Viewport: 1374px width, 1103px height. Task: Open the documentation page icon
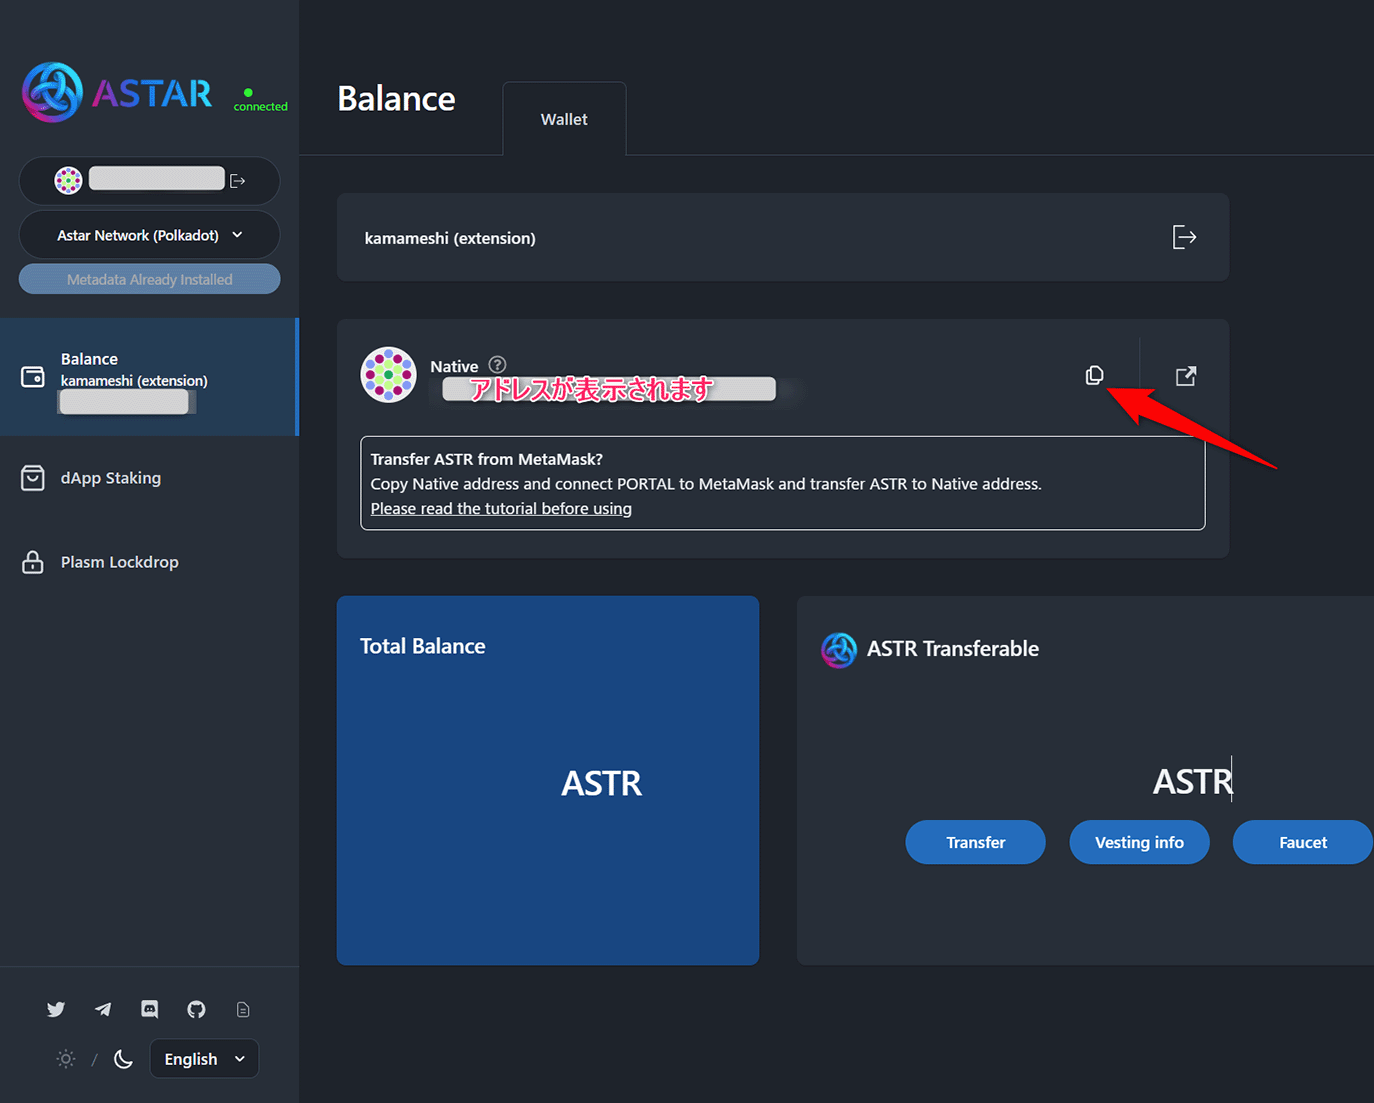coord(243,1009)
